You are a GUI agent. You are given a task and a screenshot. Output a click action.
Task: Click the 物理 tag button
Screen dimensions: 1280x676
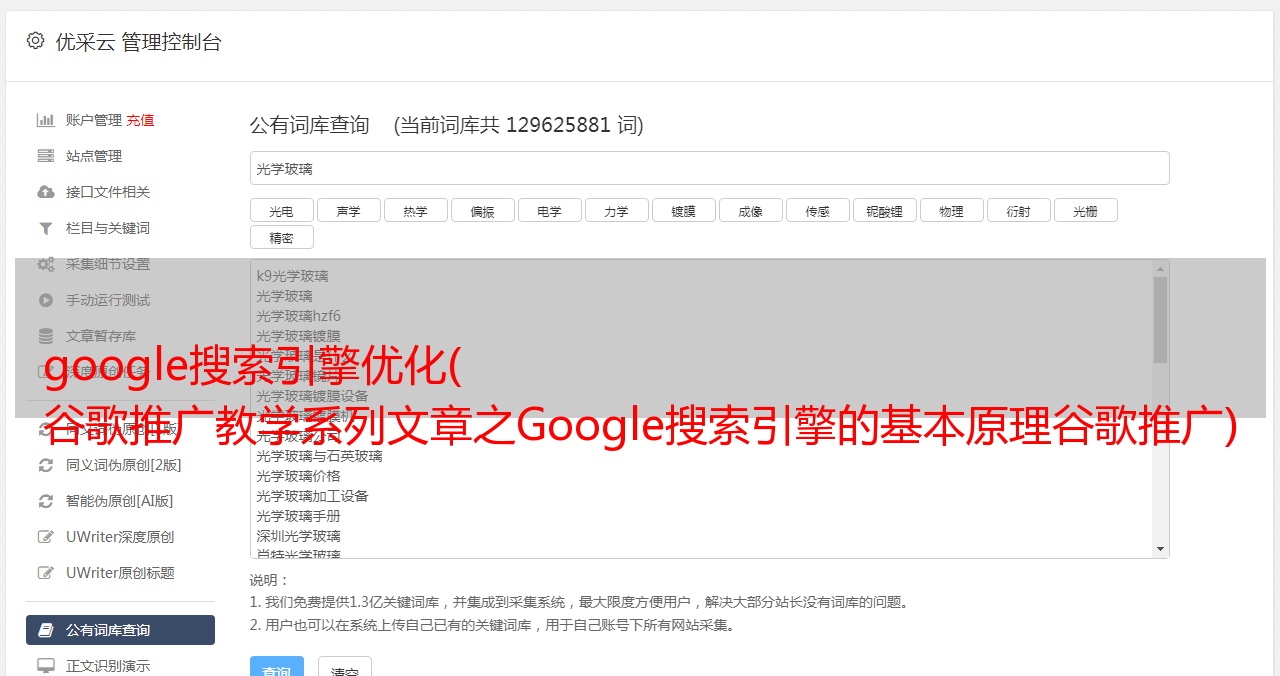point(952,210)
